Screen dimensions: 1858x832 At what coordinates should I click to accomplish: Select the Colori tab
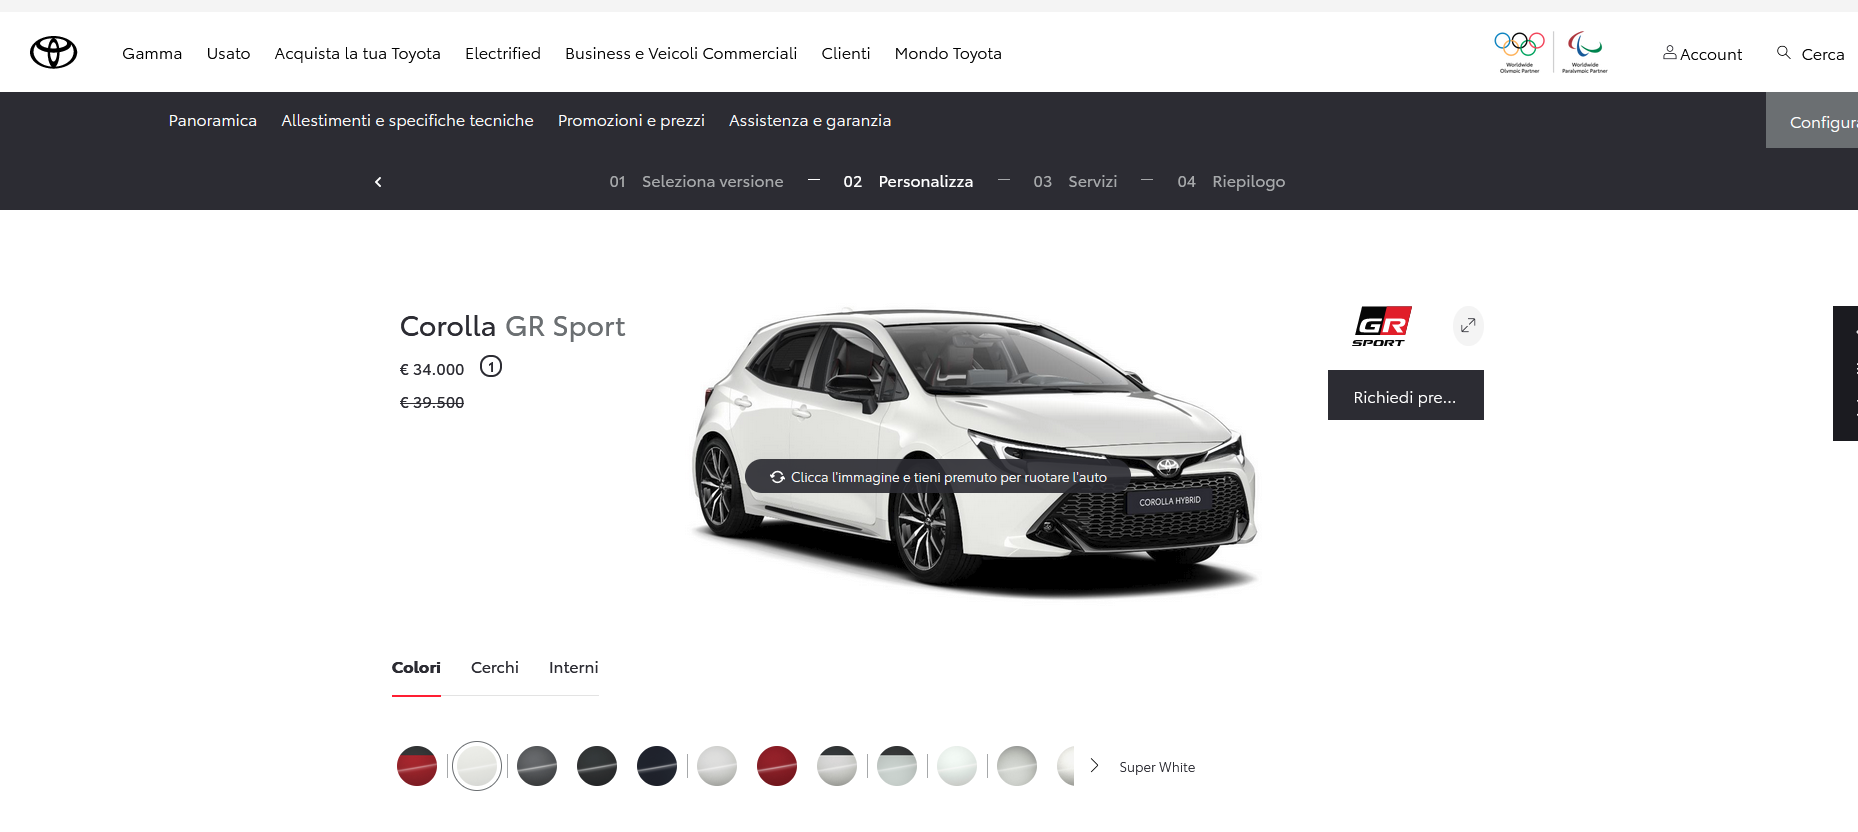pyautogui.click(x=416, y=668)
